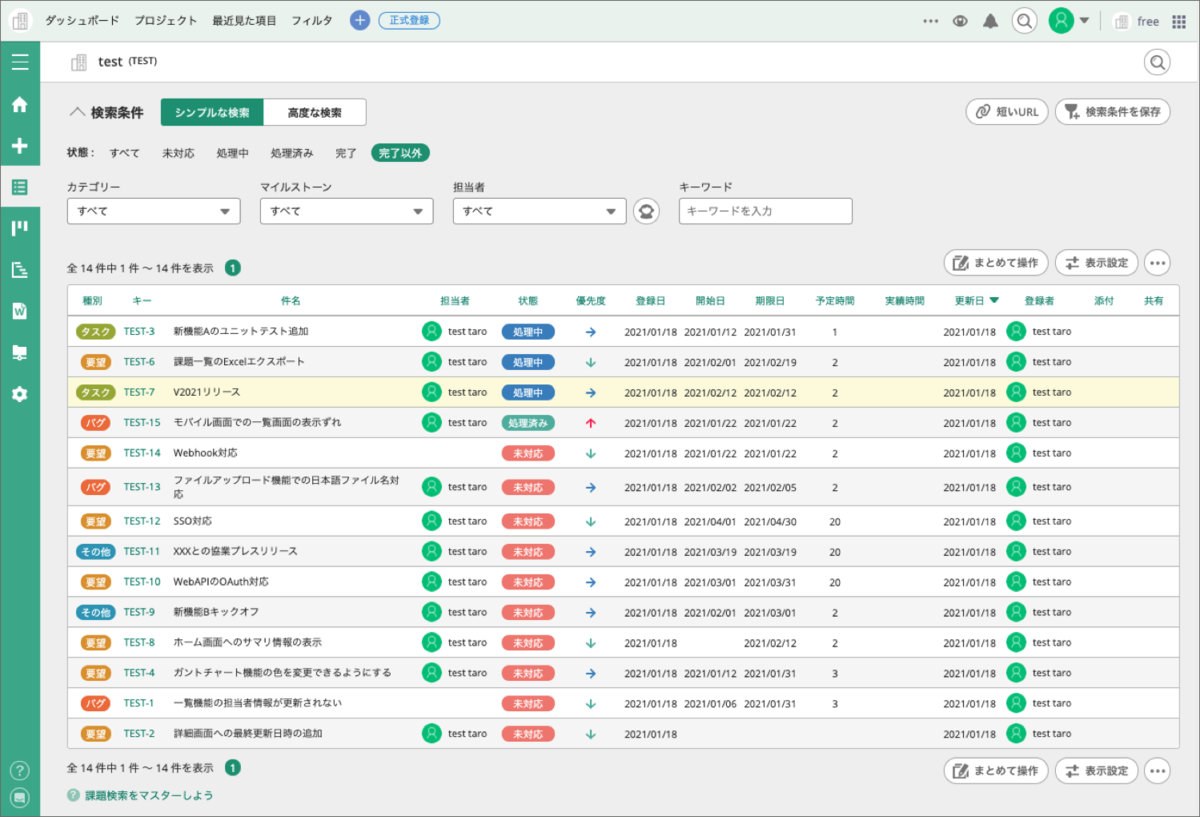
Task: Open project settings gear in the sidebar
Action: point(19,394)
